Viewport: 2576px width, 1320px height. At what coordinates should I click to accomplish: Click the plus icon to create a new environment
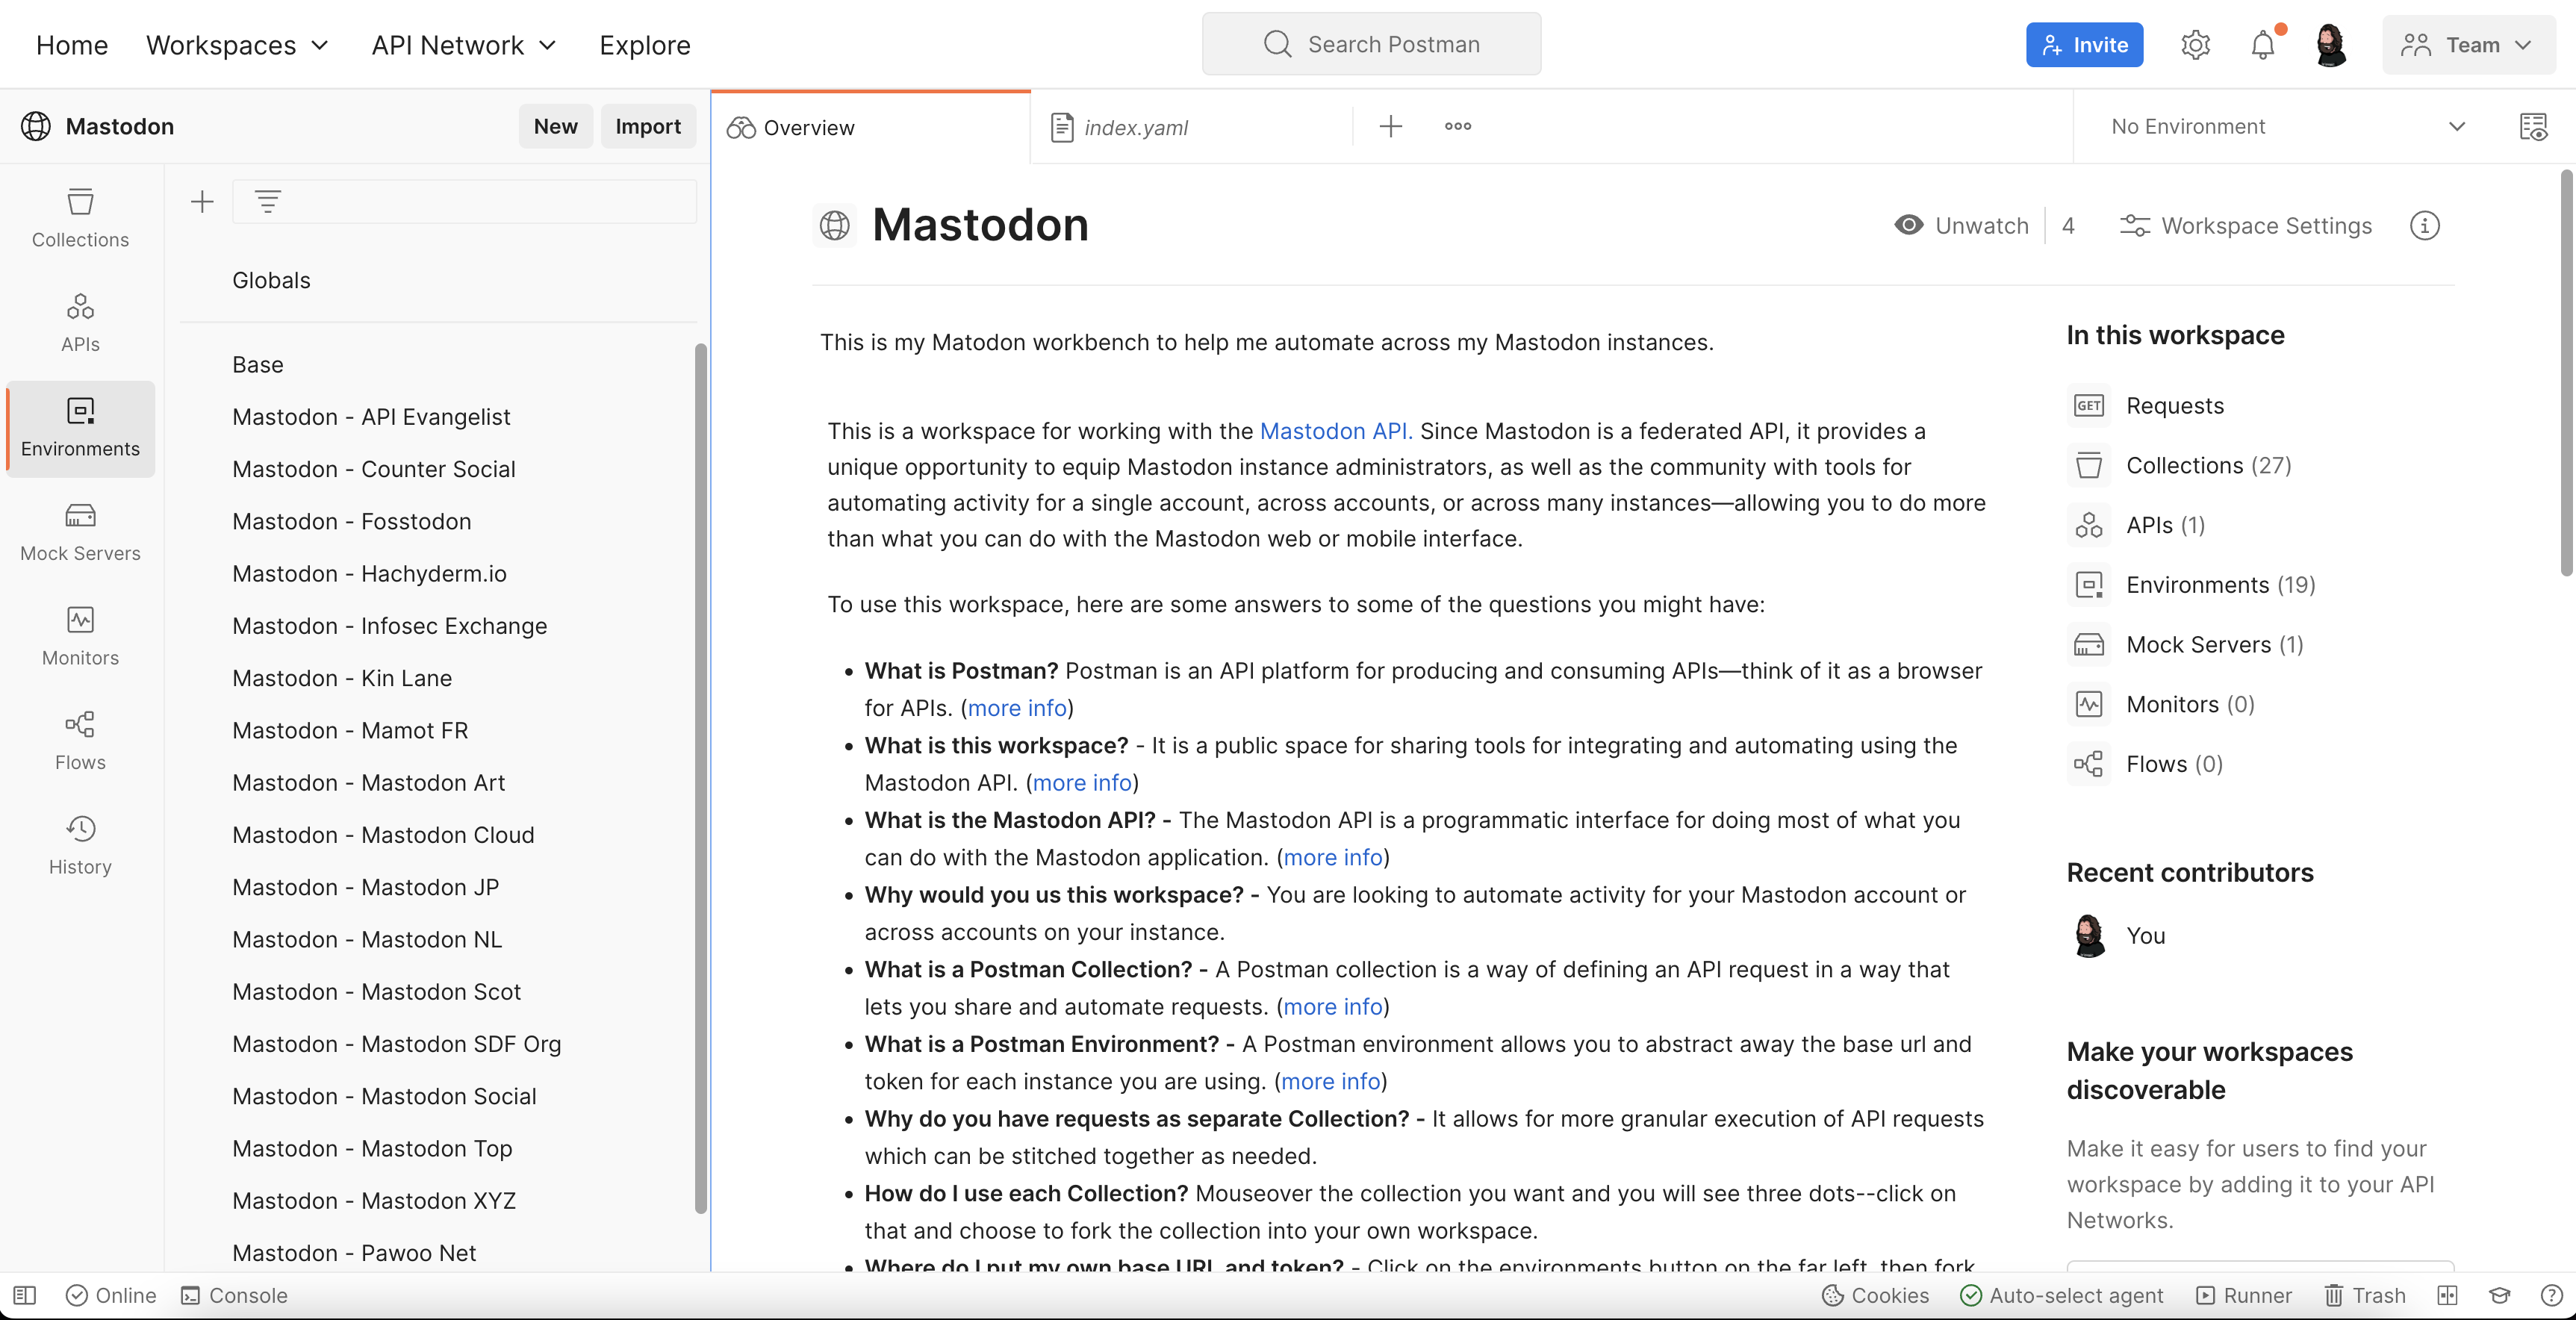click(202, 202)
